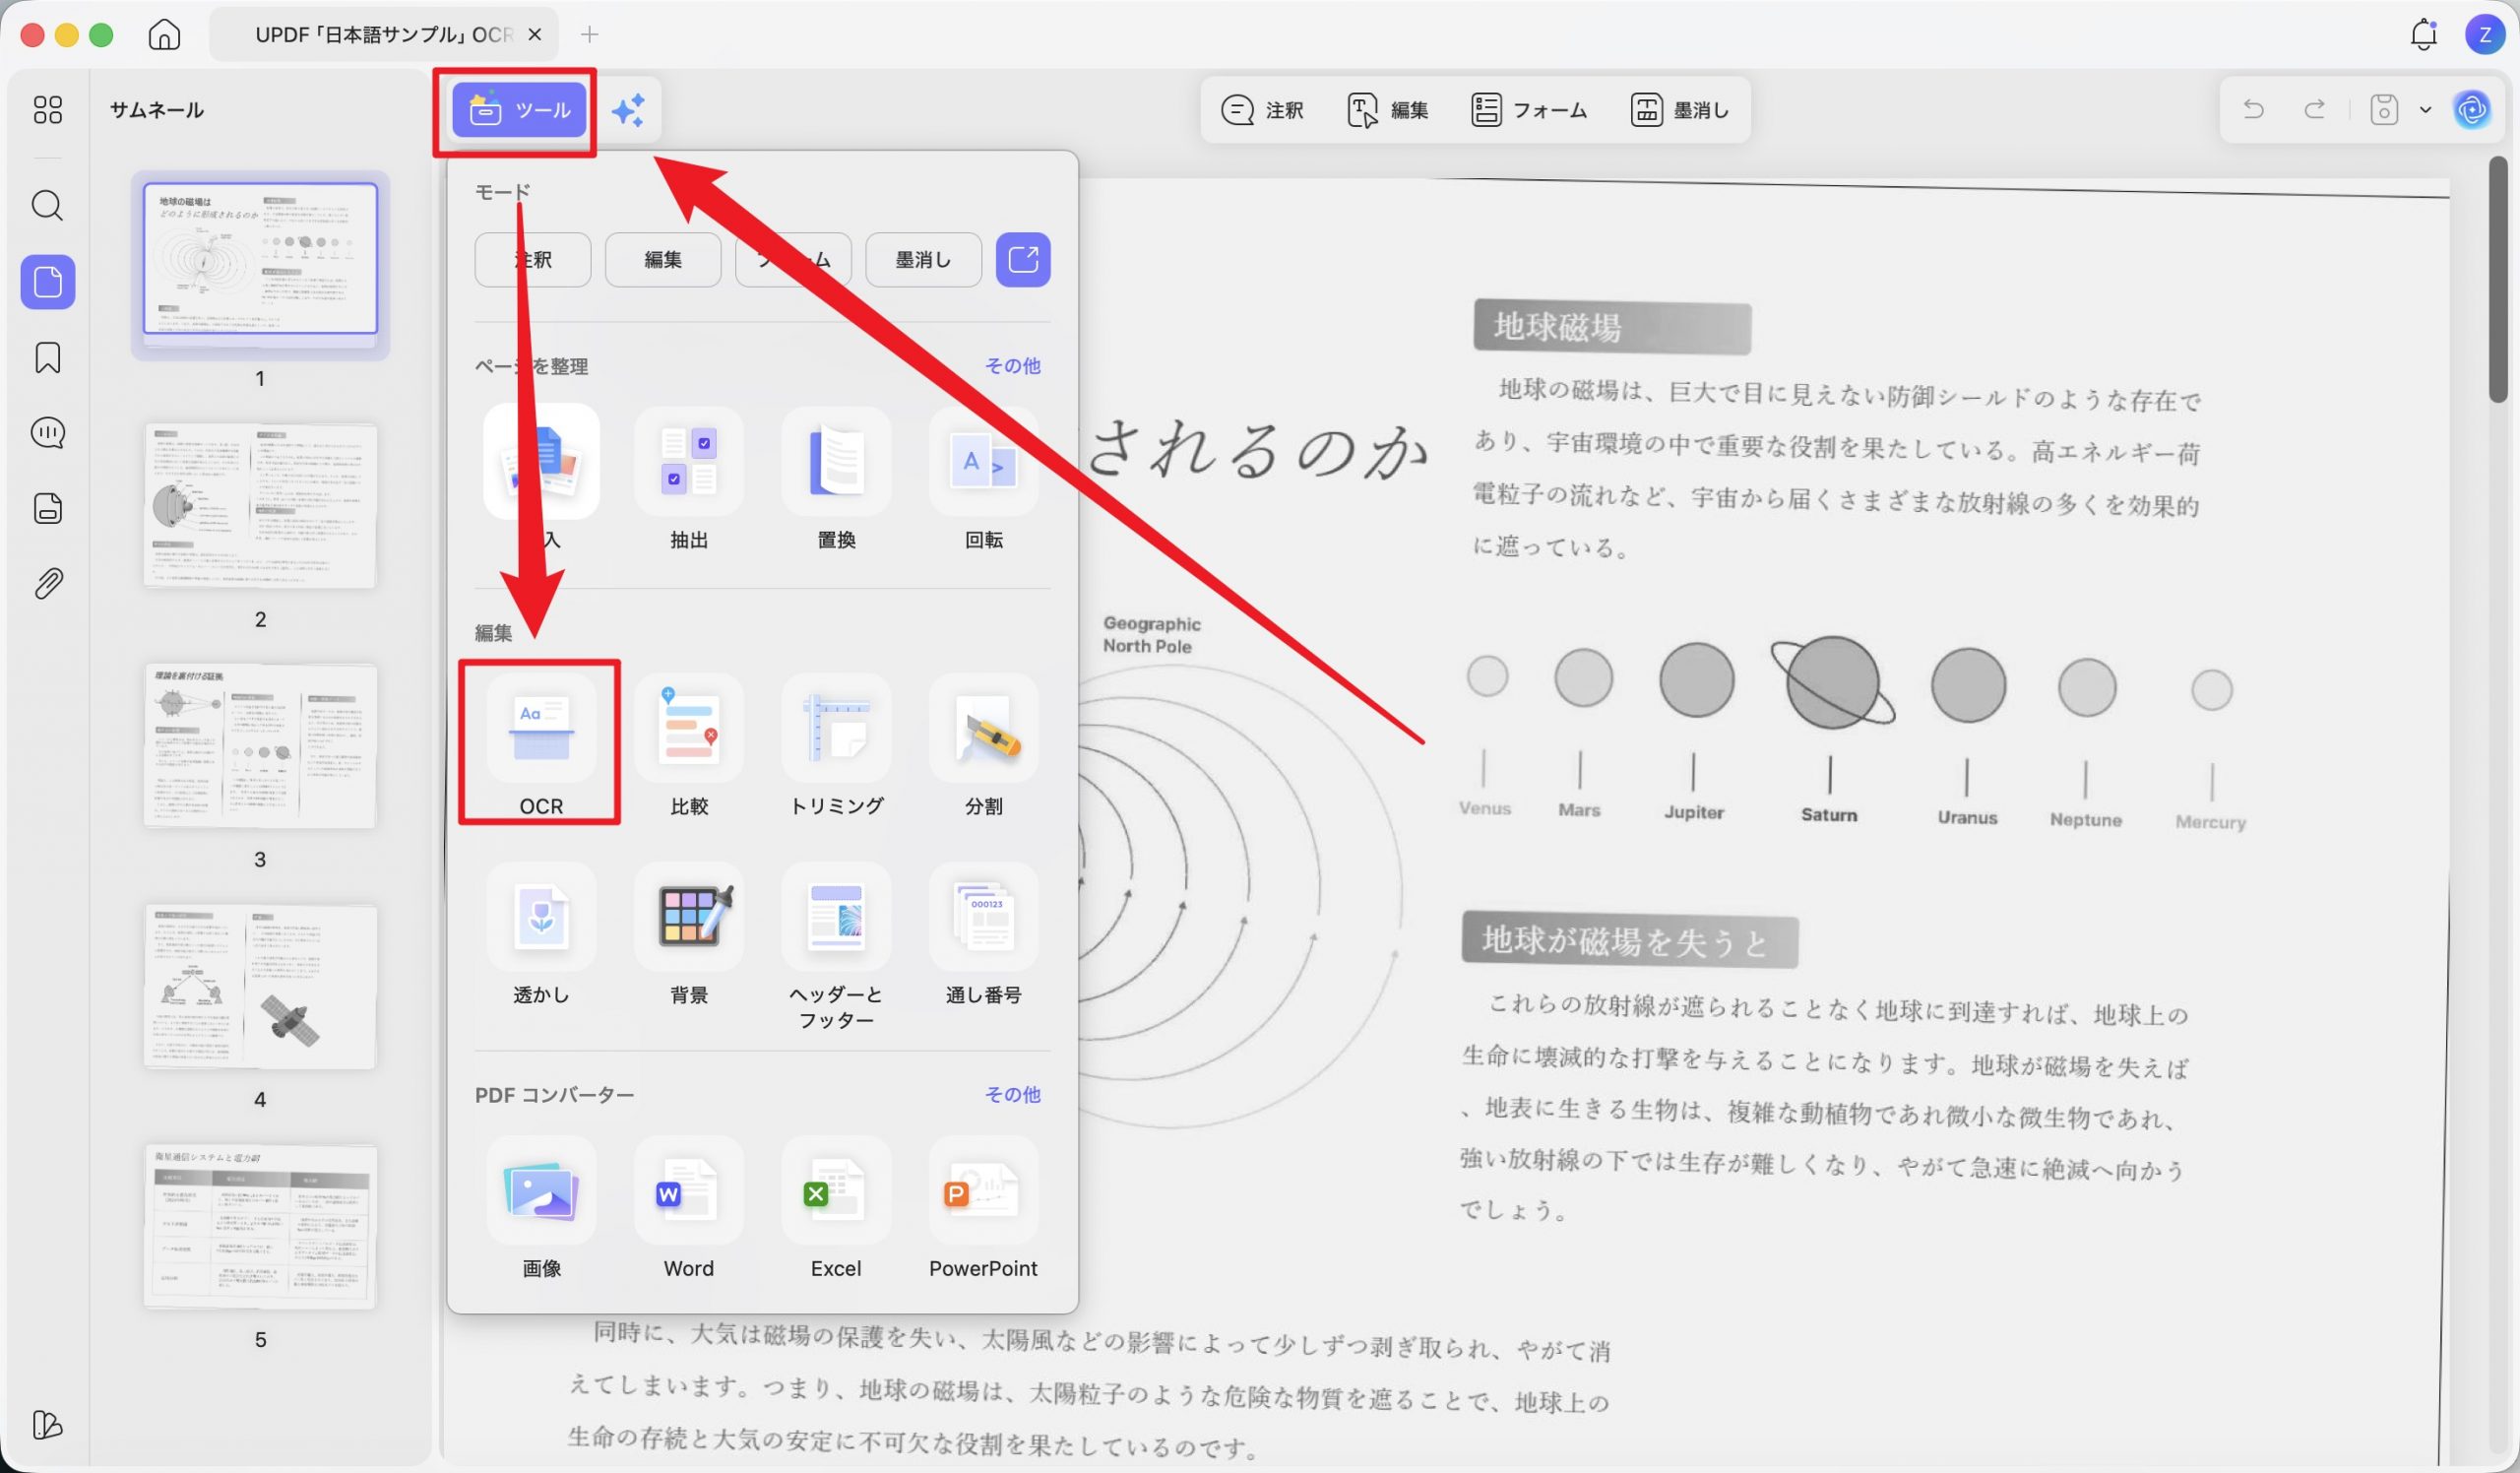Click the save disk icon
The image size is (2520, 1473).
[x=2384, y=109]
